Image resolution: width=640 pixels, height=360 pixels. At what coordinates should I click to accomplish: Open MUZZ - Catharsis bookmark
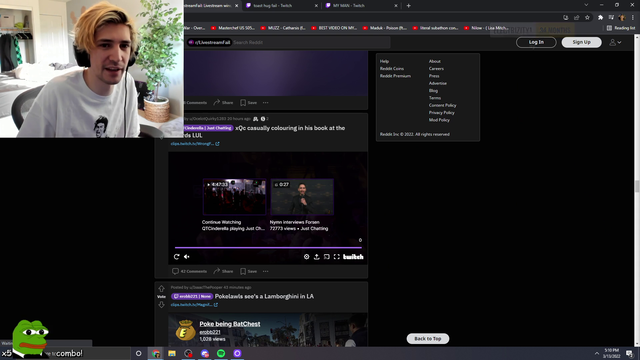pyautogui.click(x=283, y=28)
